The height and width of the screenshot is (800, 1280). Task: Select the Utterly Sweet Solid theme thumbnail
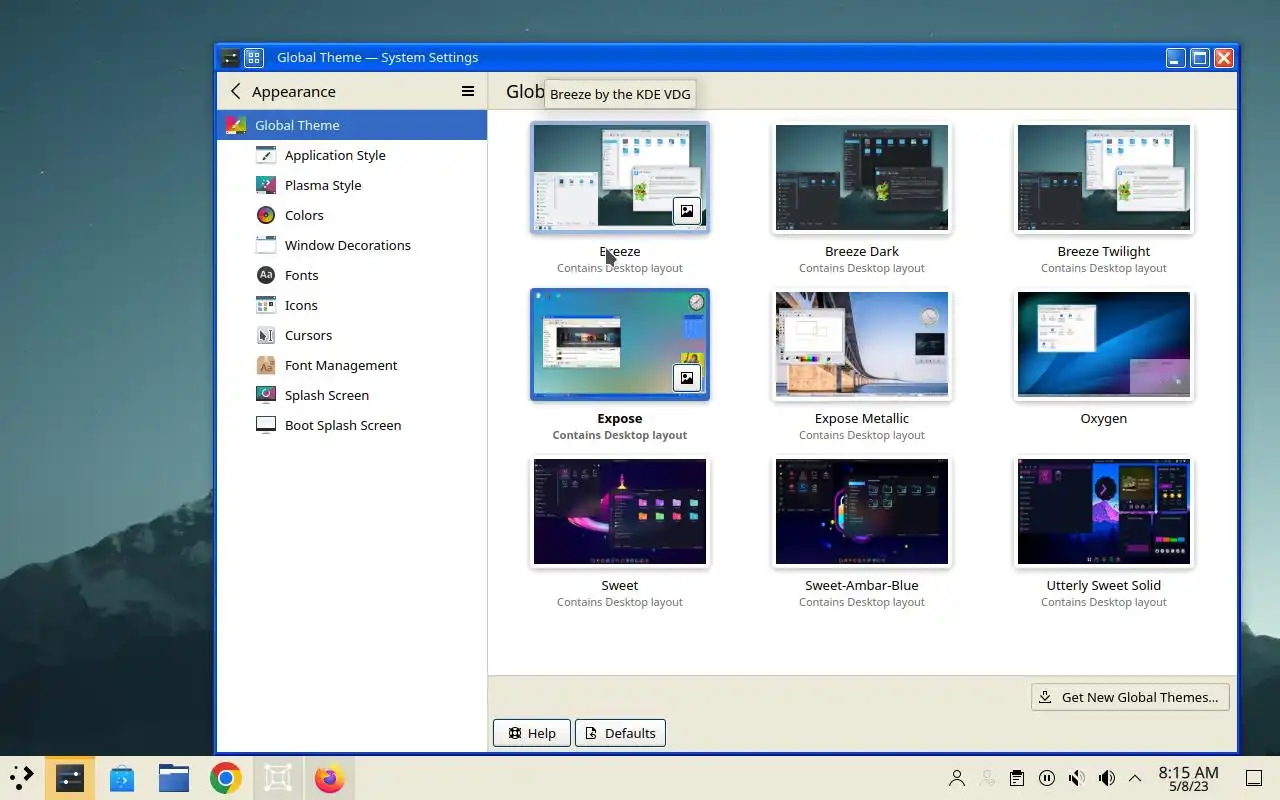coord(1104,512)
